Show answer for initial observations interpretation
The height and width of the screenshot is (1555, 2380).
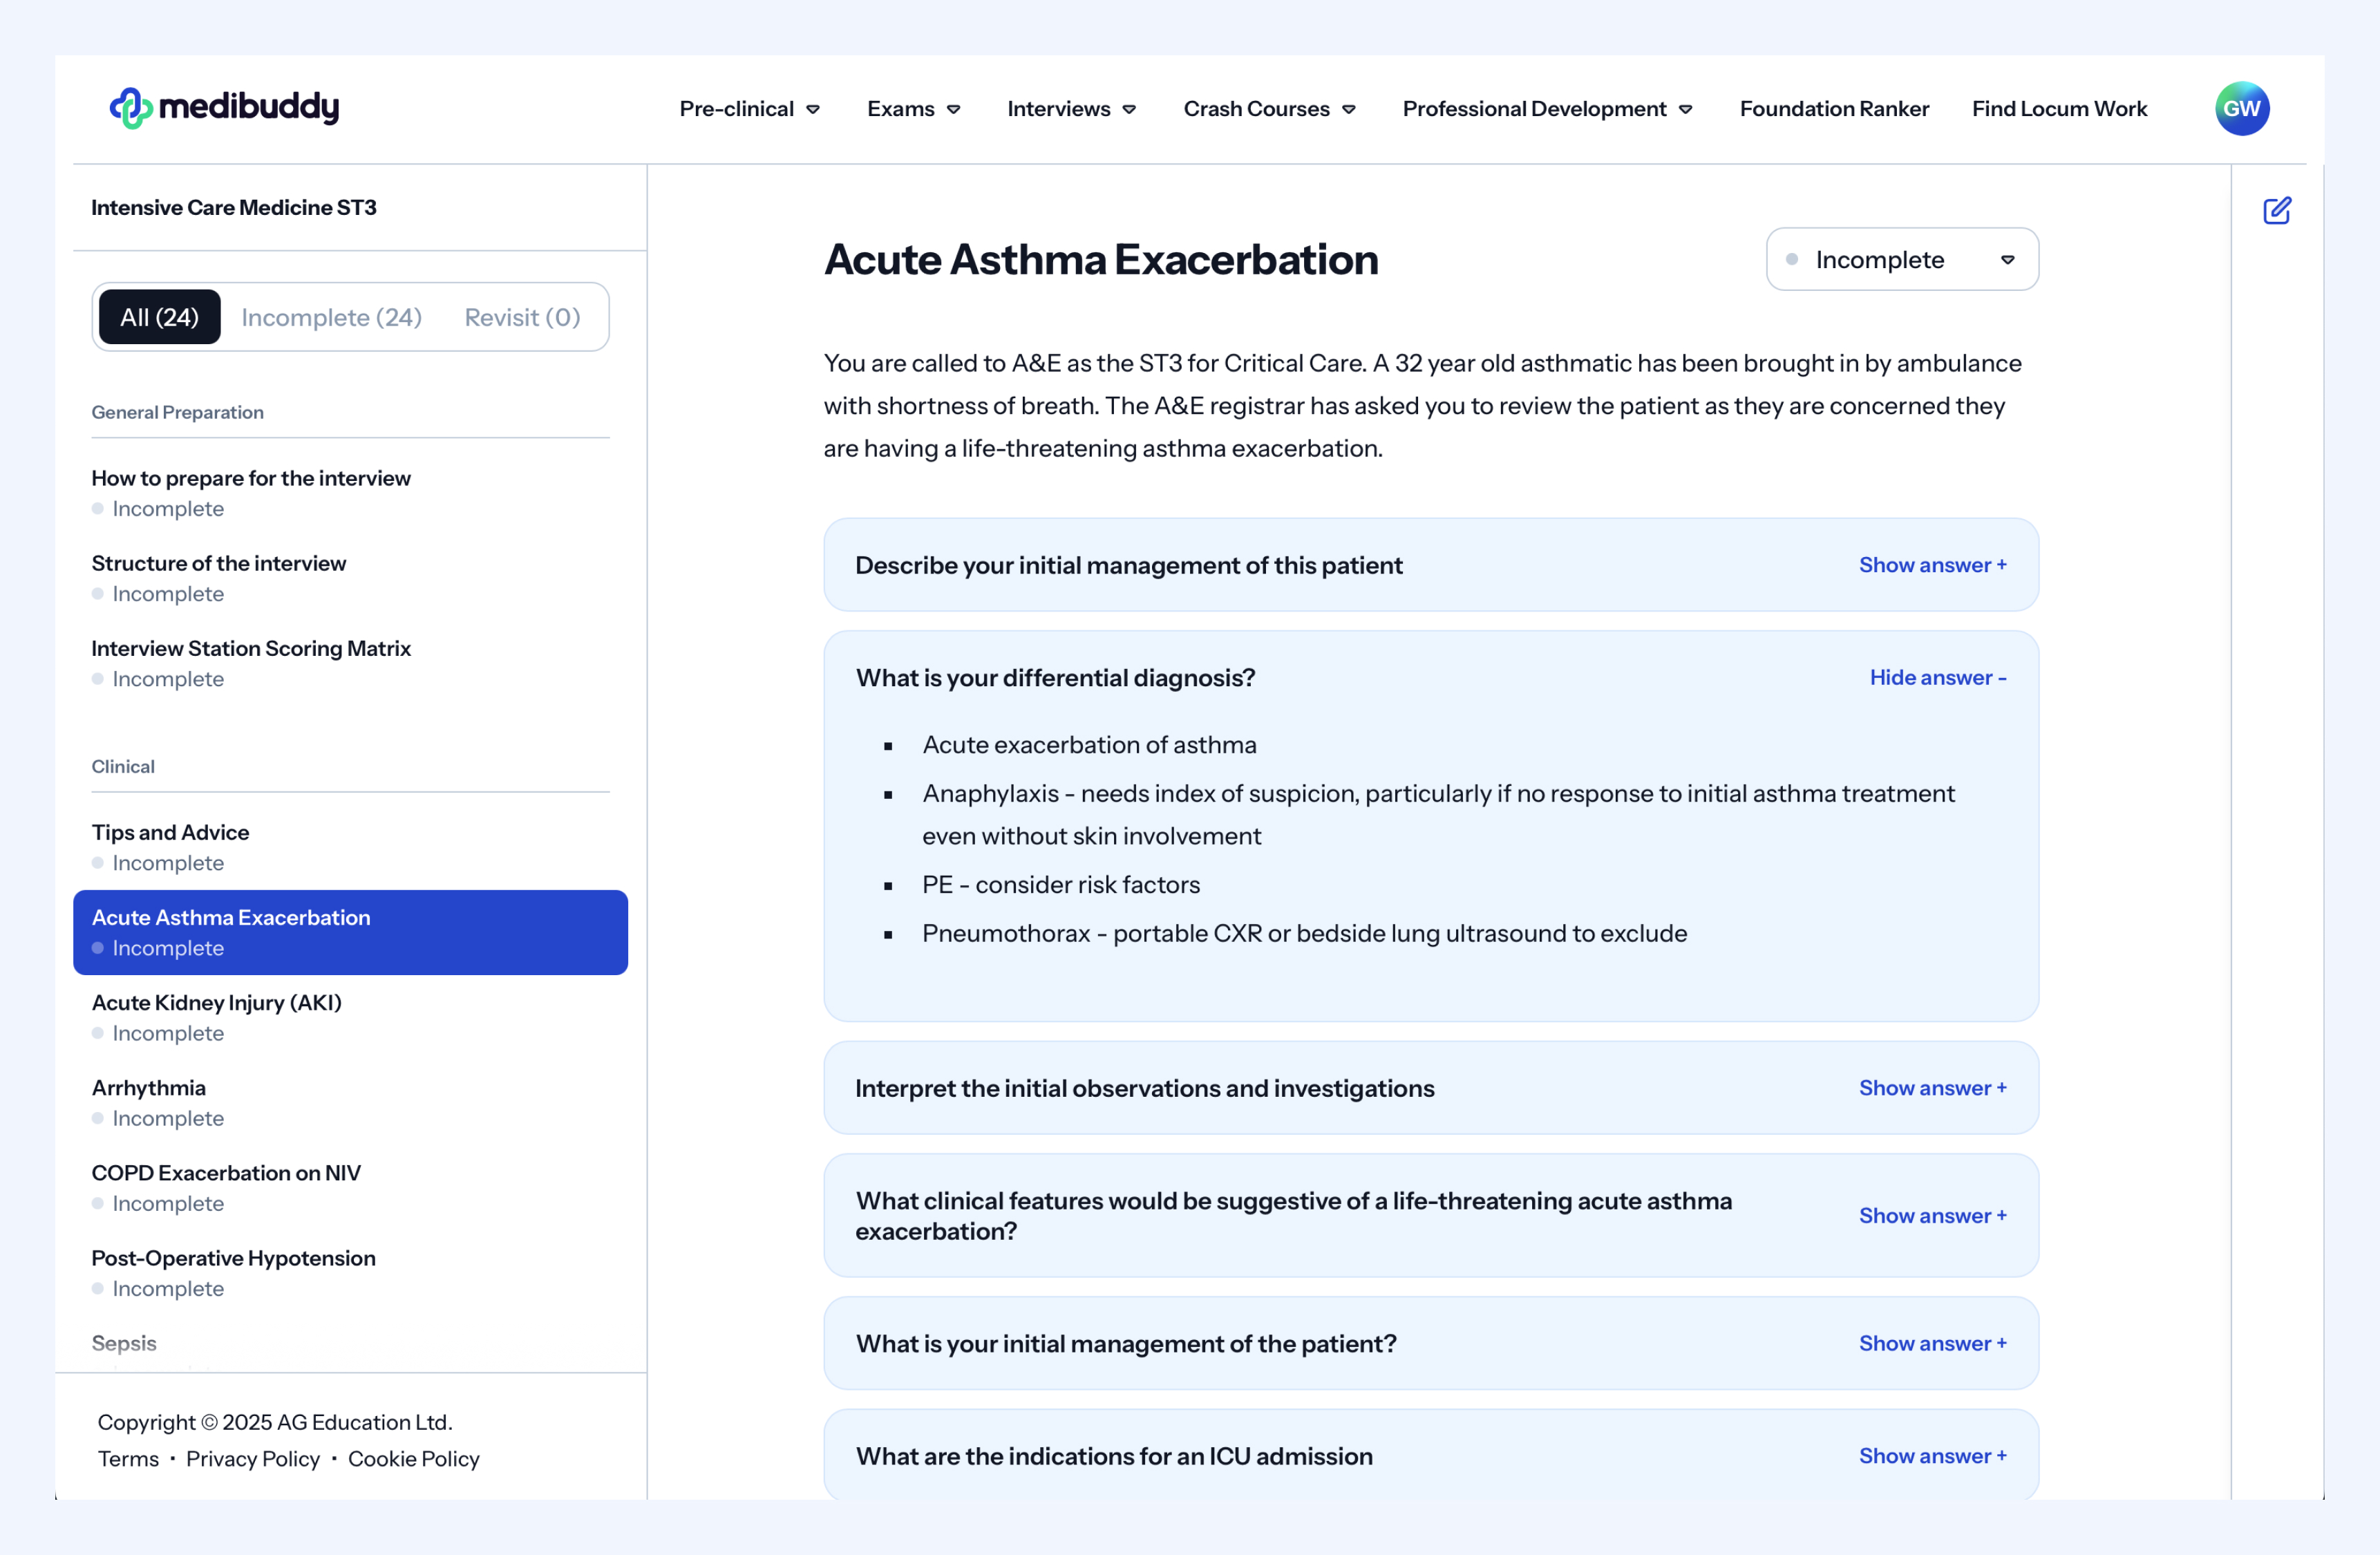(x=1932, y=1088)
